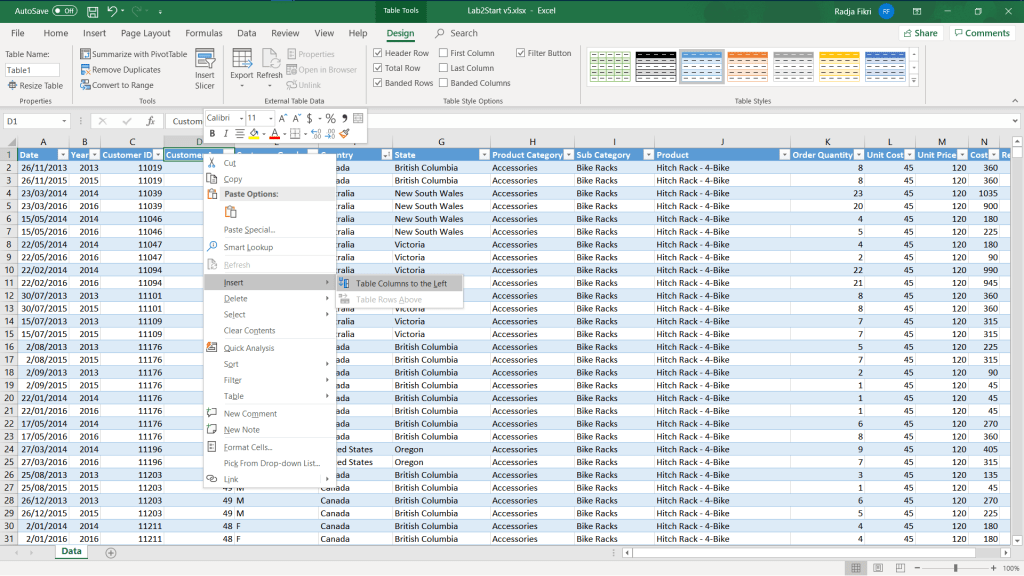Uncheck the Header Row checkbox

coord(378,53)
